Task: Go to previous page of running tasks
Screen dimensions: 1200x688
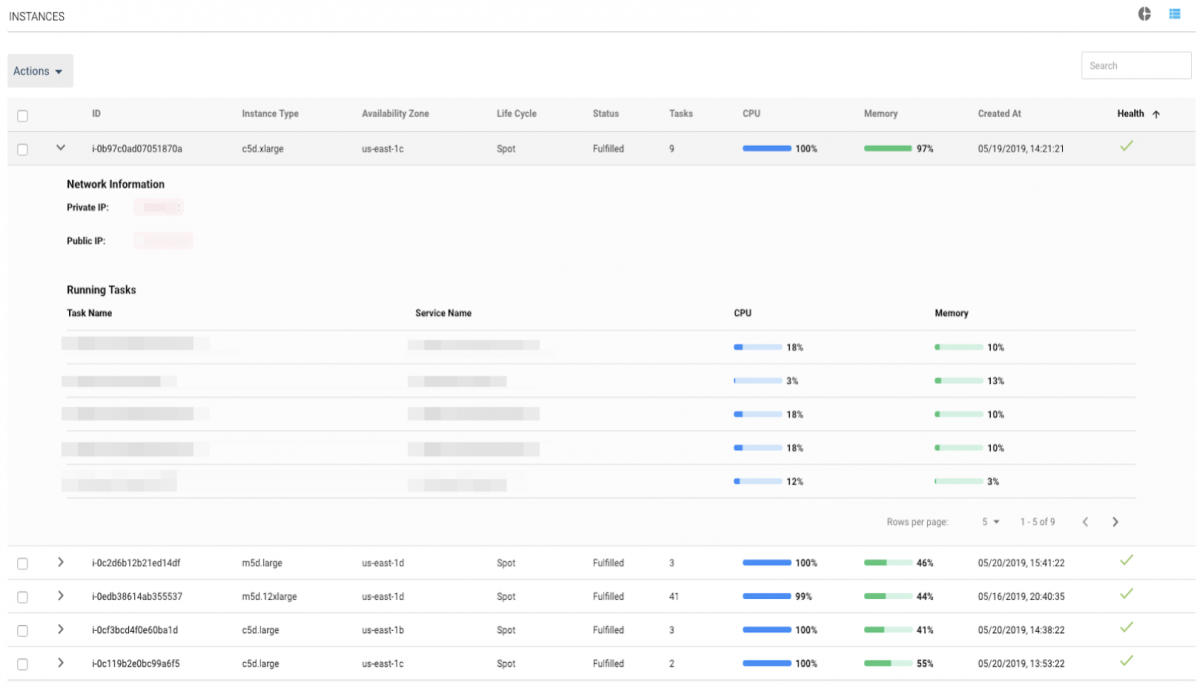Action: tap(1085, 522)
